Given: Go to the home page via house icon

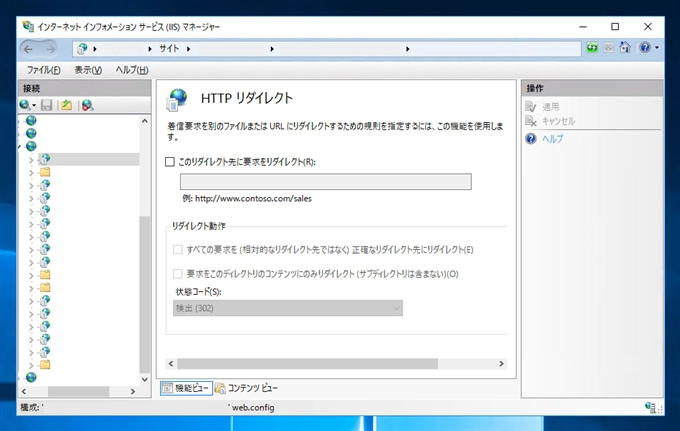Looking at the screenshot, I should tap(625, 47).
